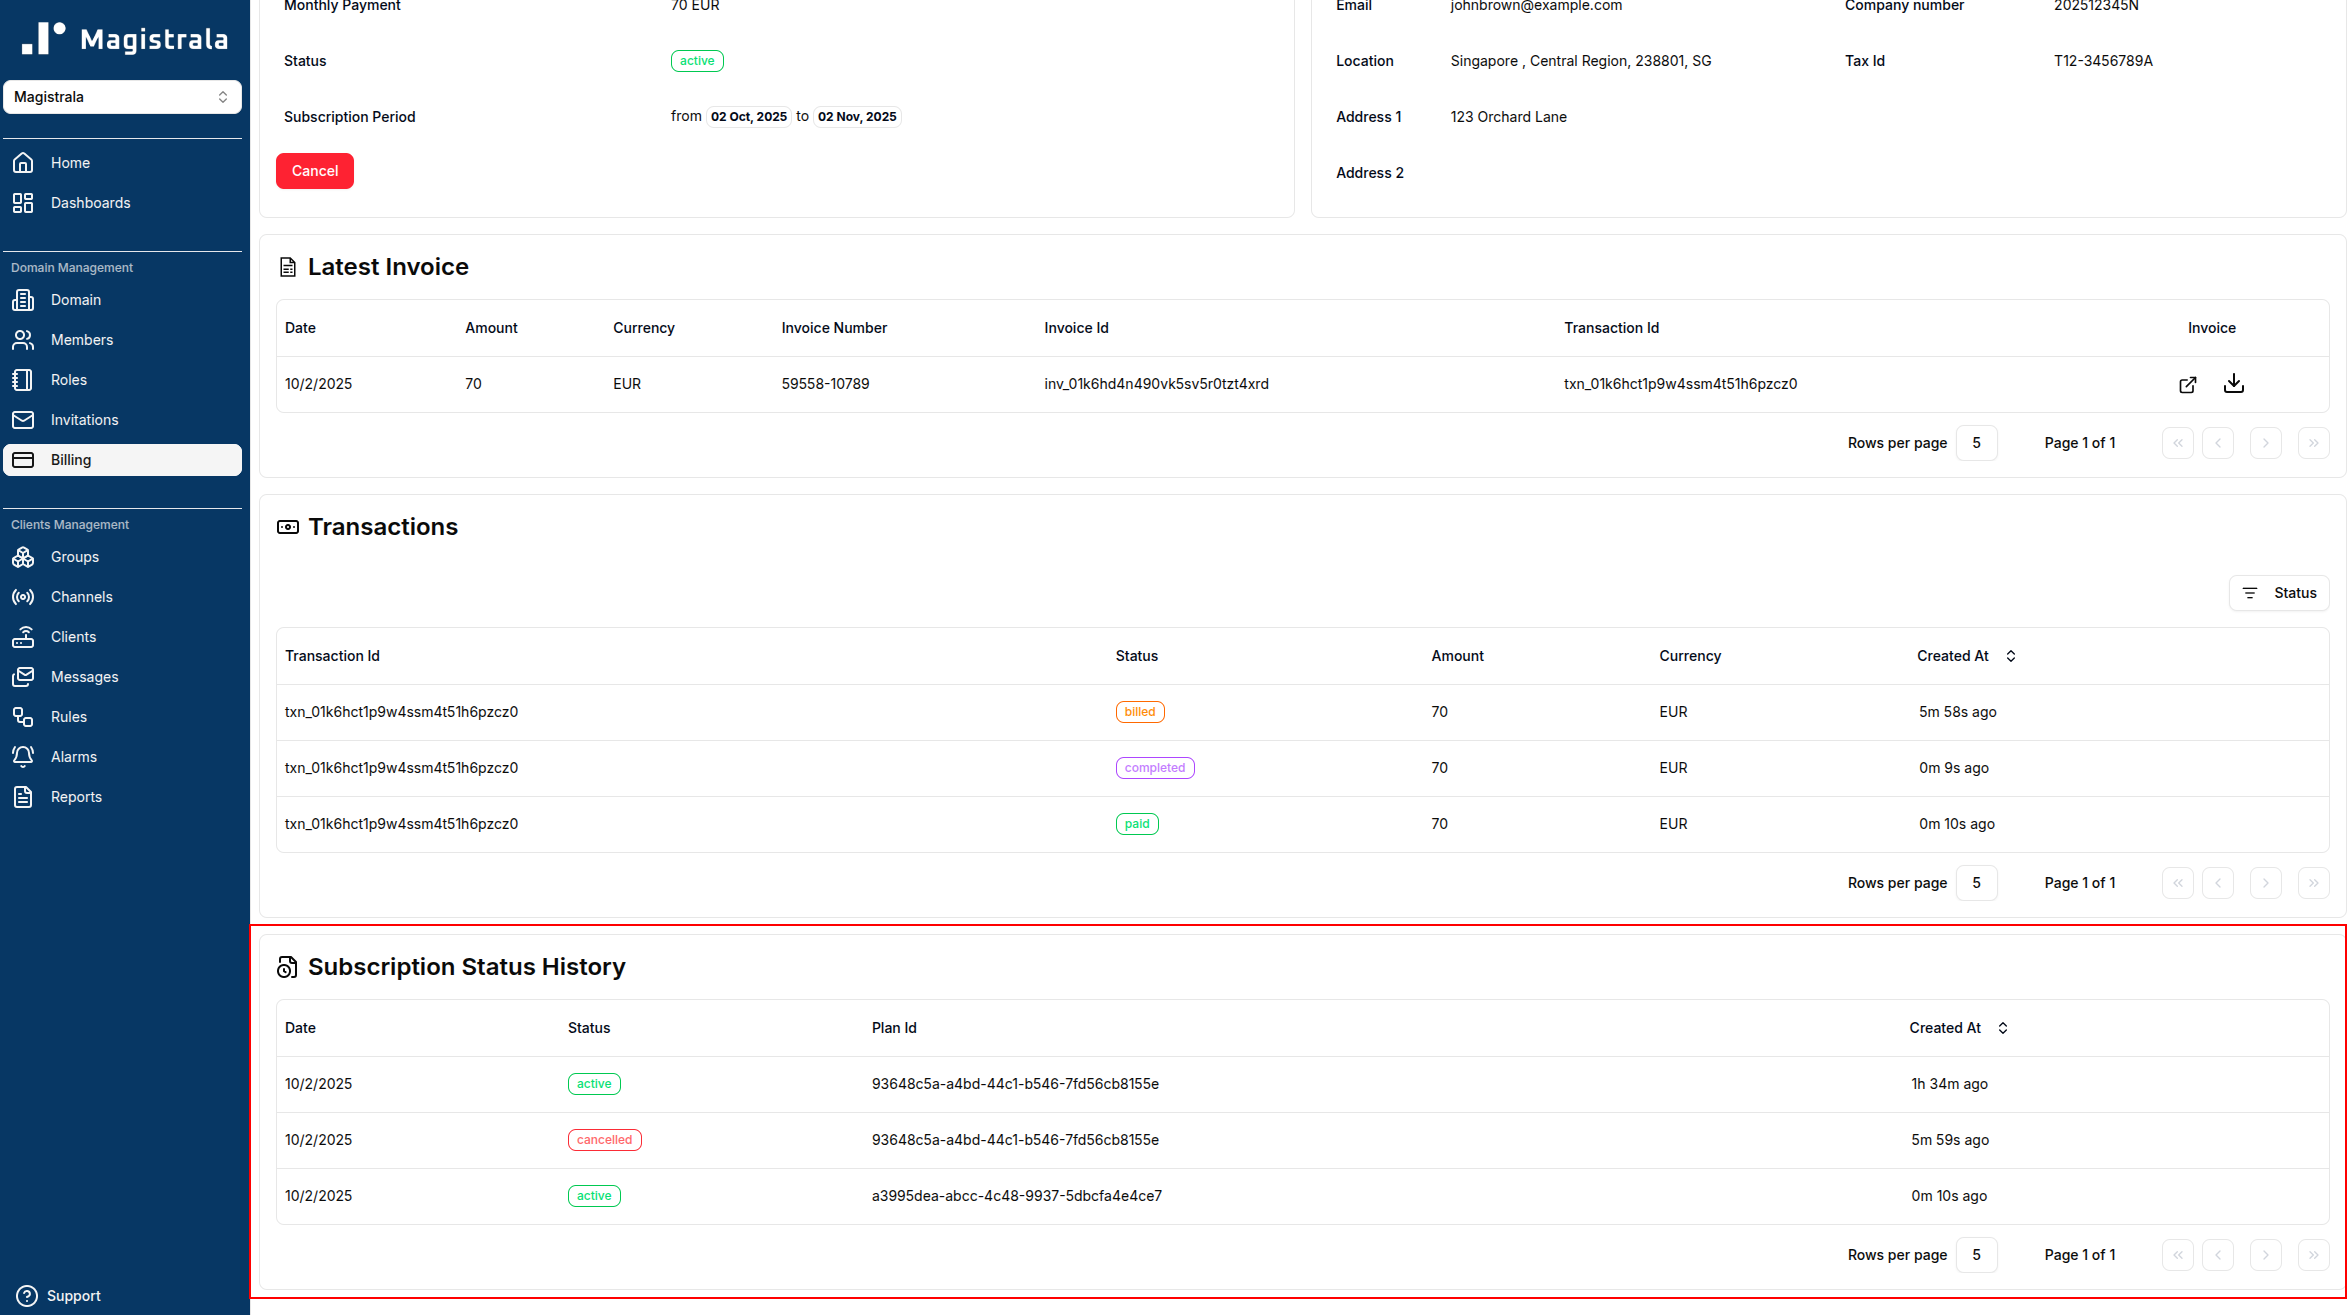Go to Channels in the sidebar
The image size is (2352, 1315).
click(x=81, y=597)
